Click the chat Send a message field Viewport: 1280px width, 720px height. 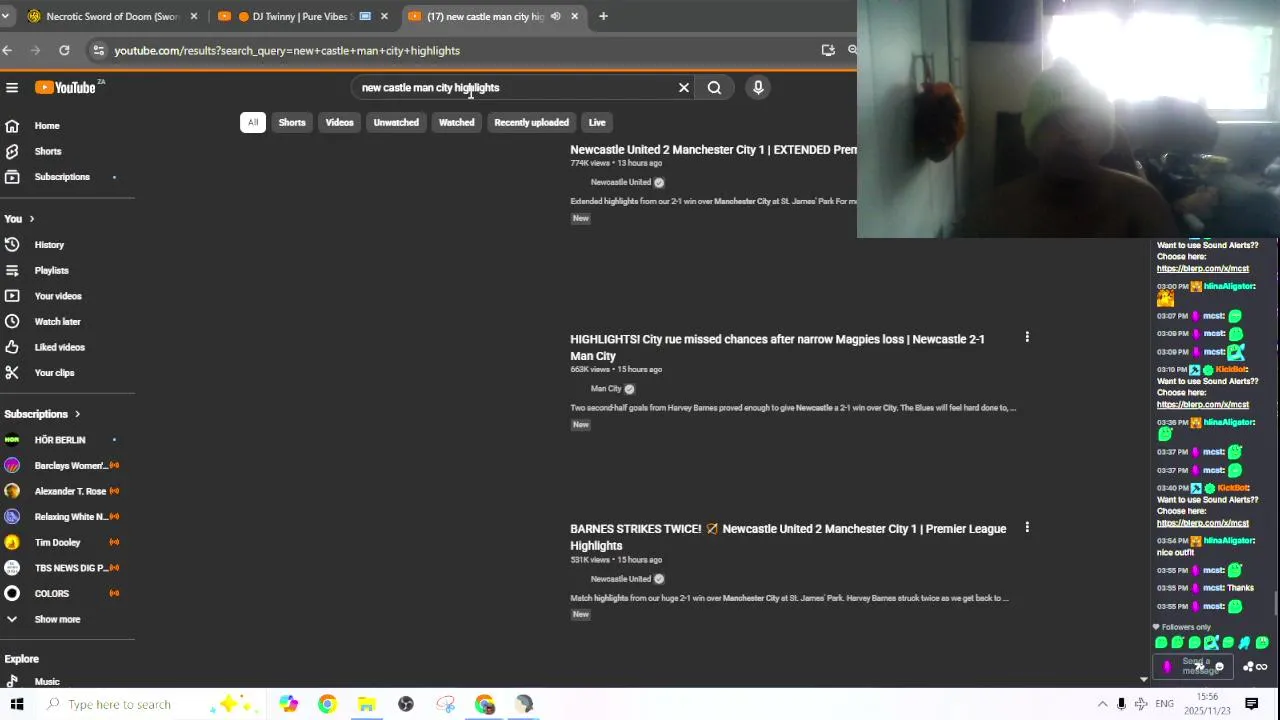1196,666
